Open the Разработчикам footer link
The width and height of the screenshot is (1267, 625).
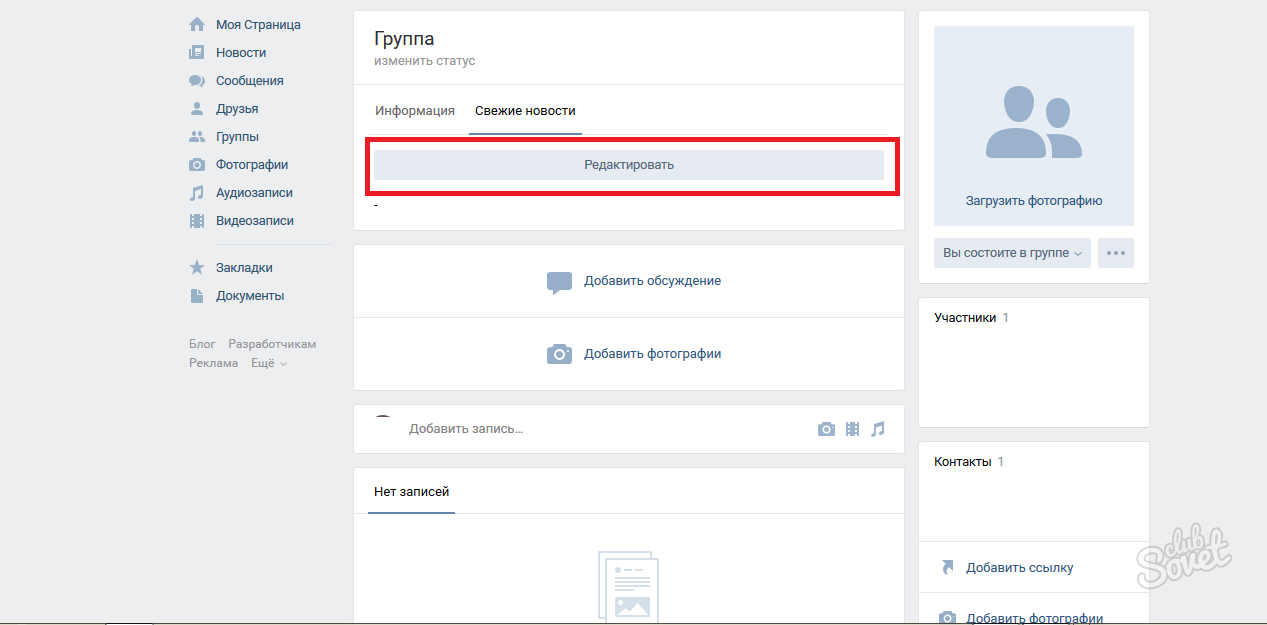pos(272,344)
